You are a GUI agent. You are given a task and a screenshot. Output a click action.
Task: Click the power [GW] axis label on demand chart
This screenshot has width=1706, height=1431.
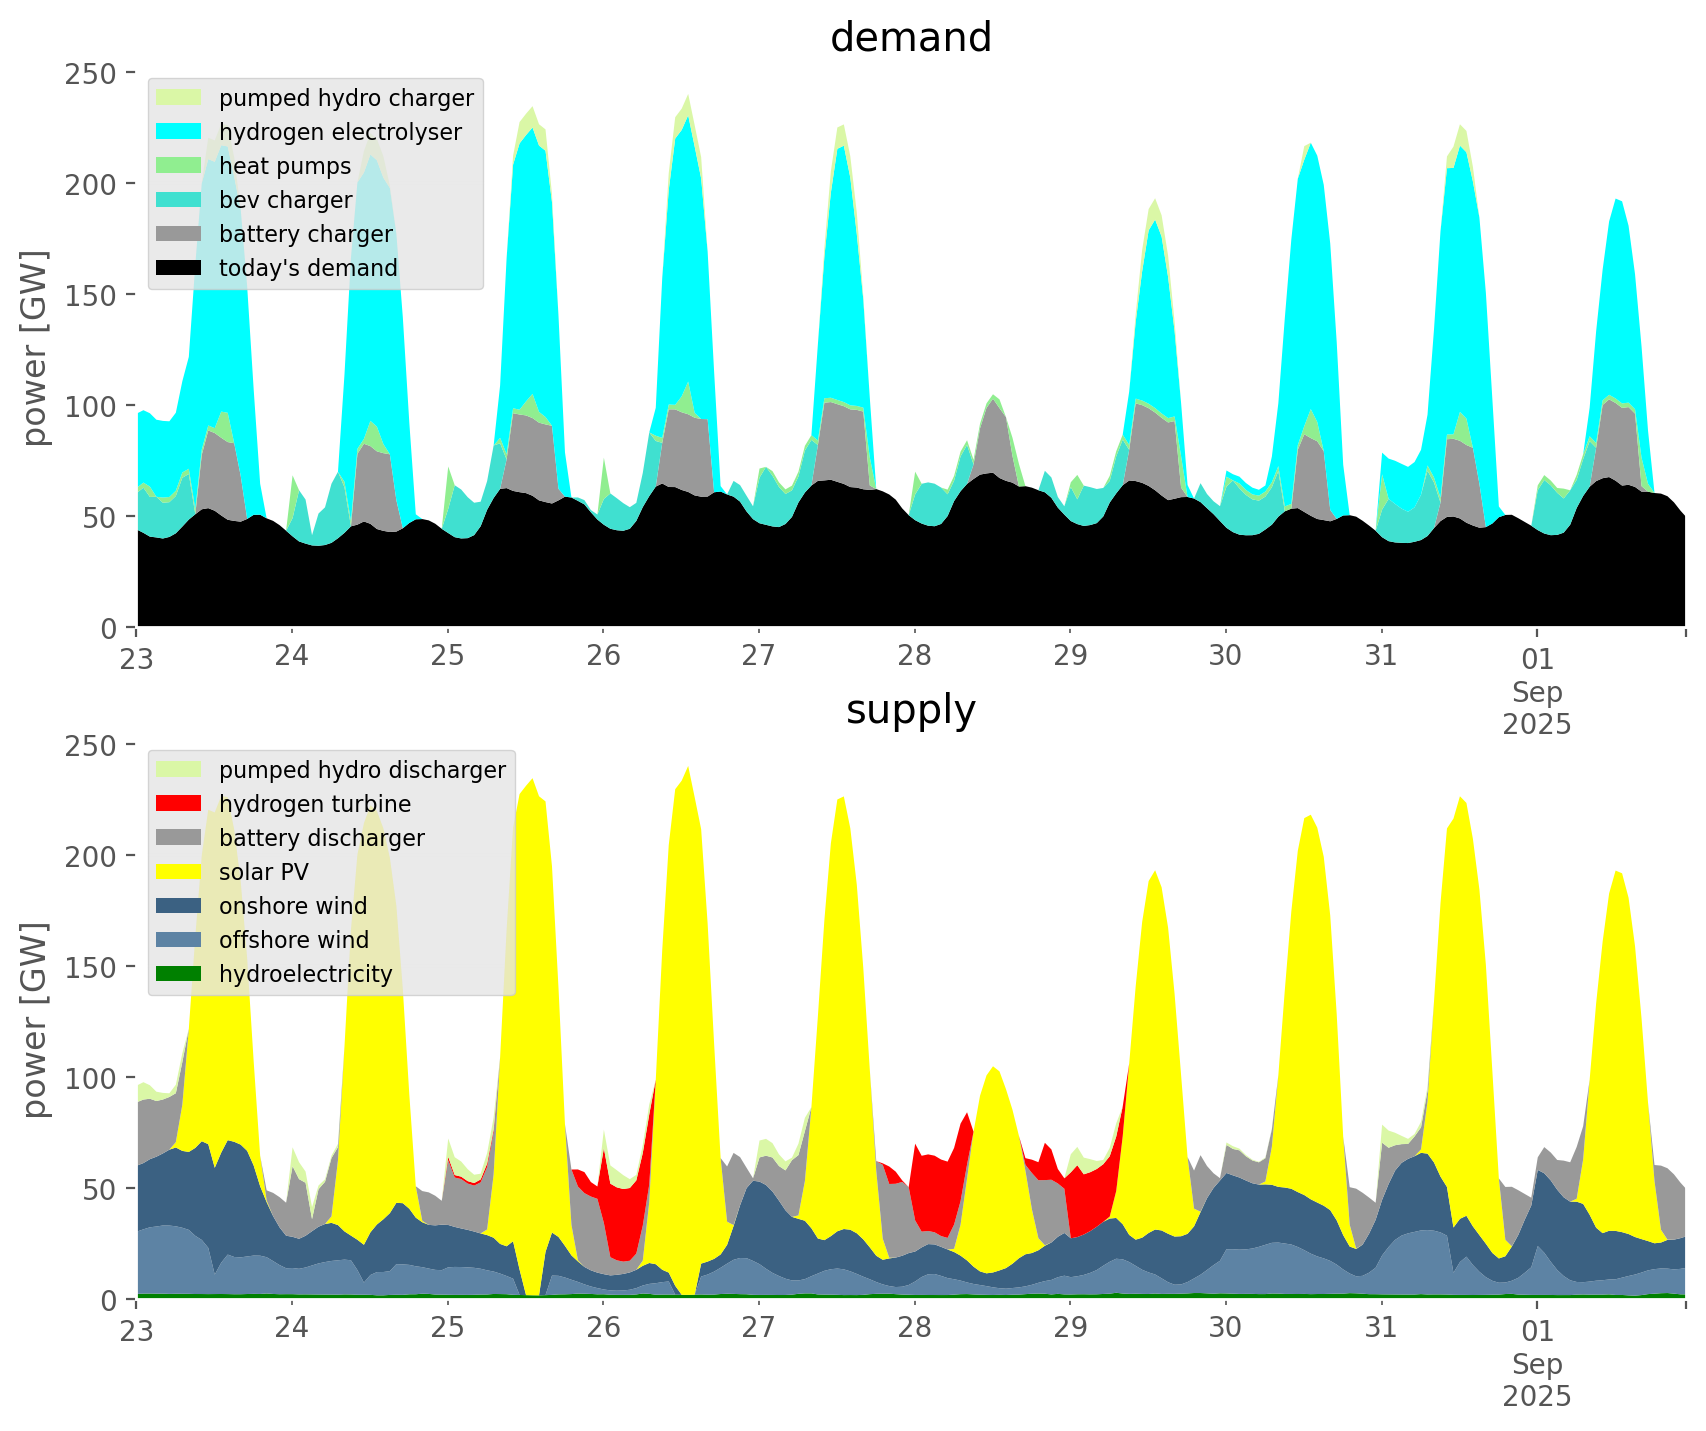35,348
